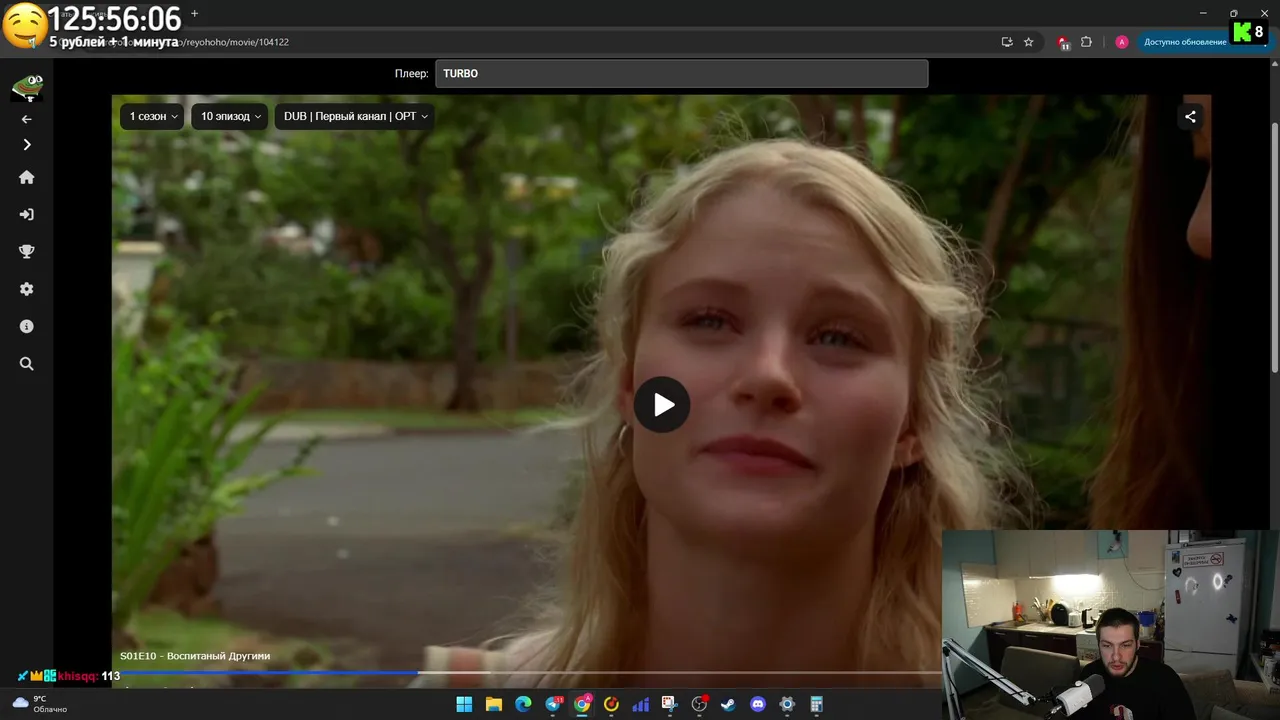The image size is (1280, 720).
Task: Launch Microsoft Edge from the taskbar
Action: pyautogui.click(x=523, y=704)
